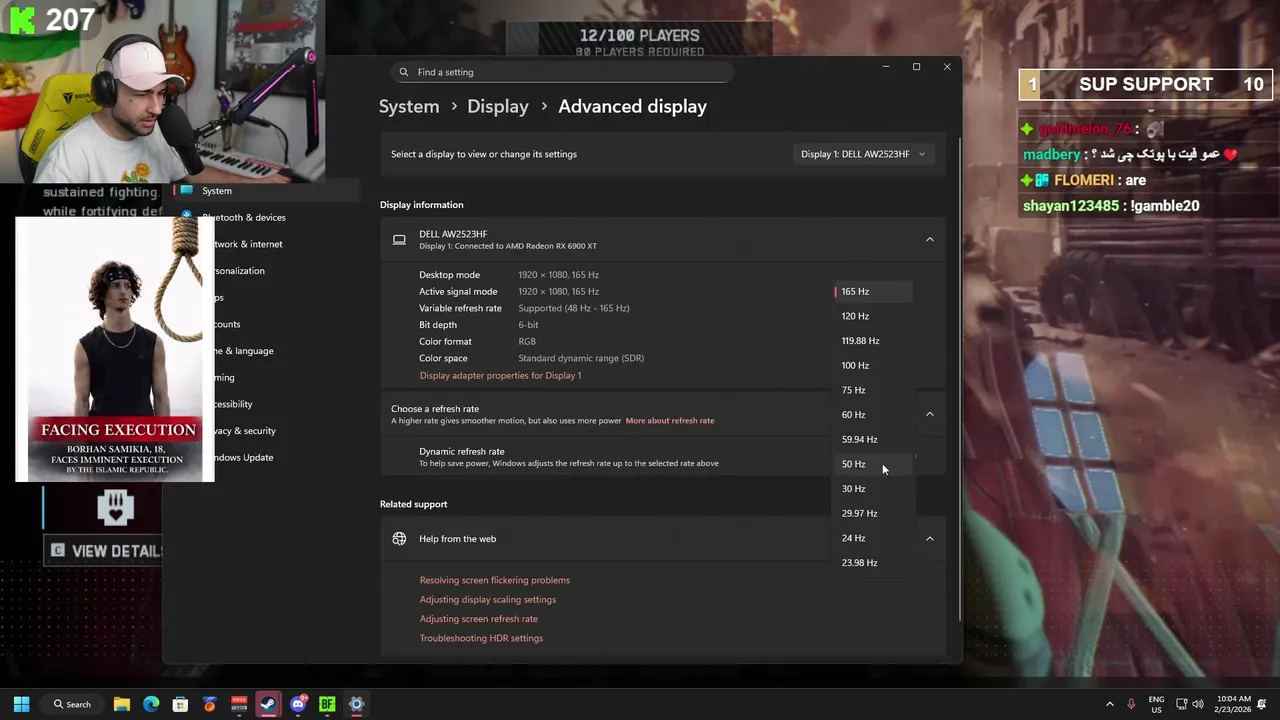Select 60 Hz refresh rate
Screen dimensions: 1280x720
[872, 415]
